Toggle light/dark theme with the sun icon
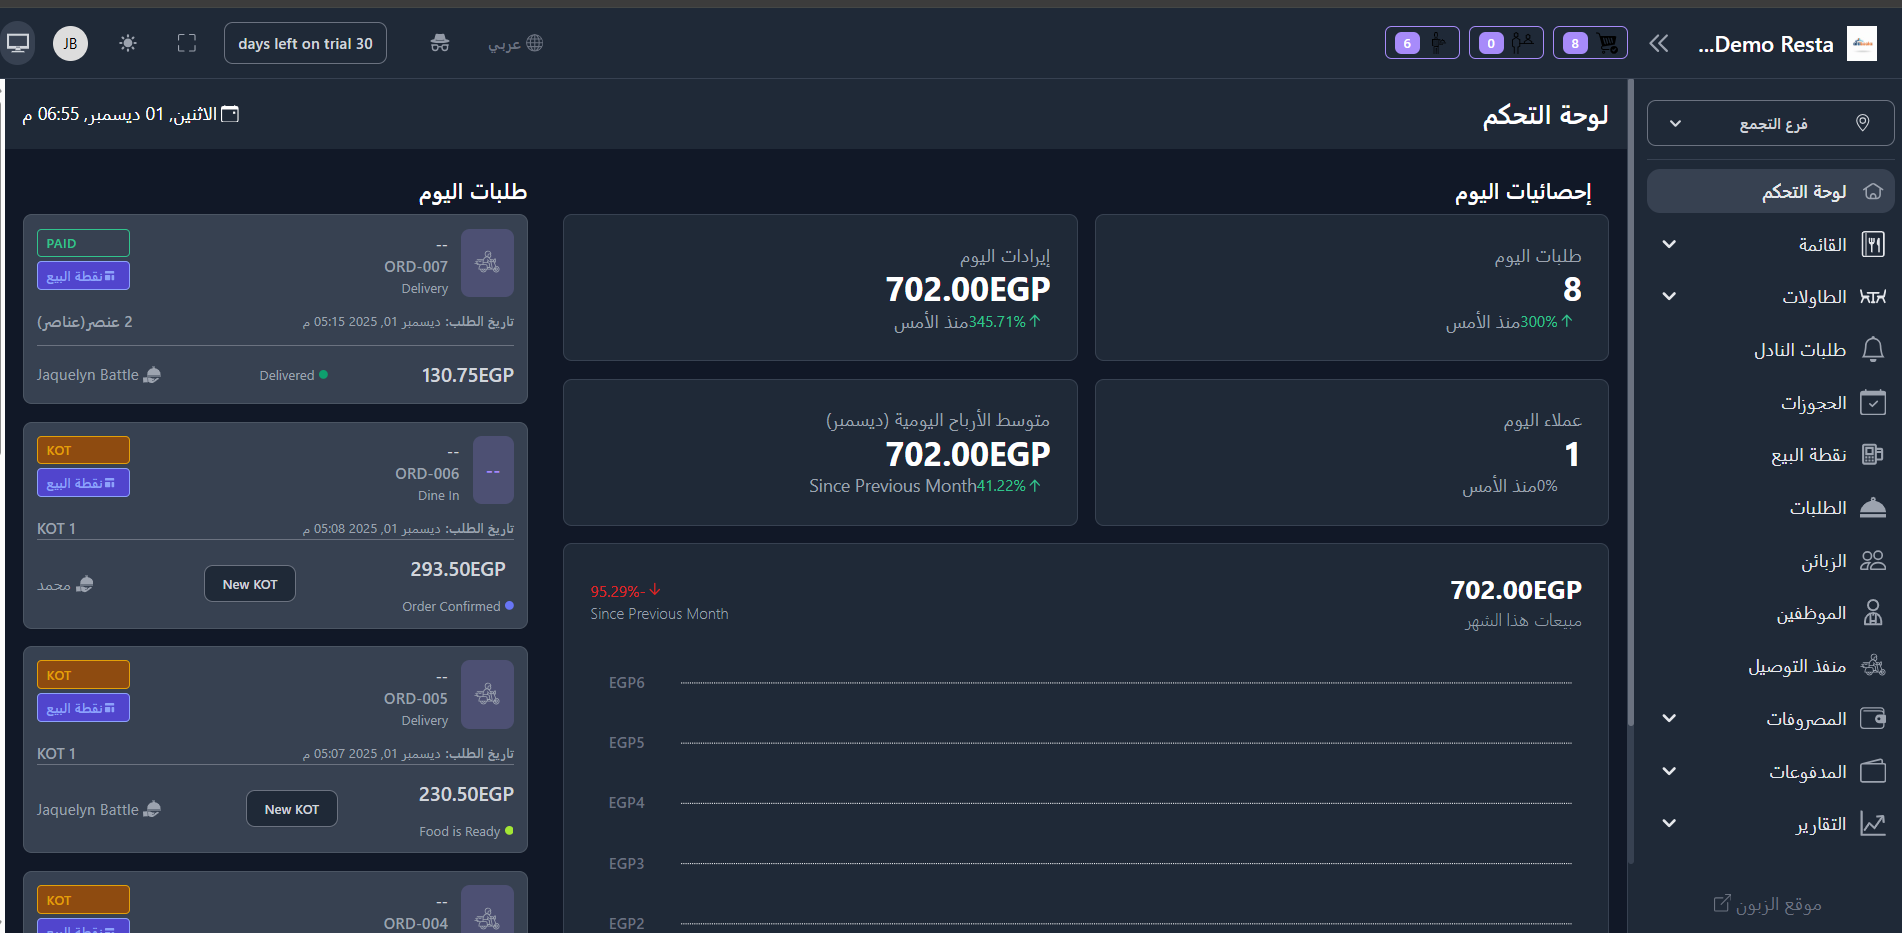 pos(128,43)
